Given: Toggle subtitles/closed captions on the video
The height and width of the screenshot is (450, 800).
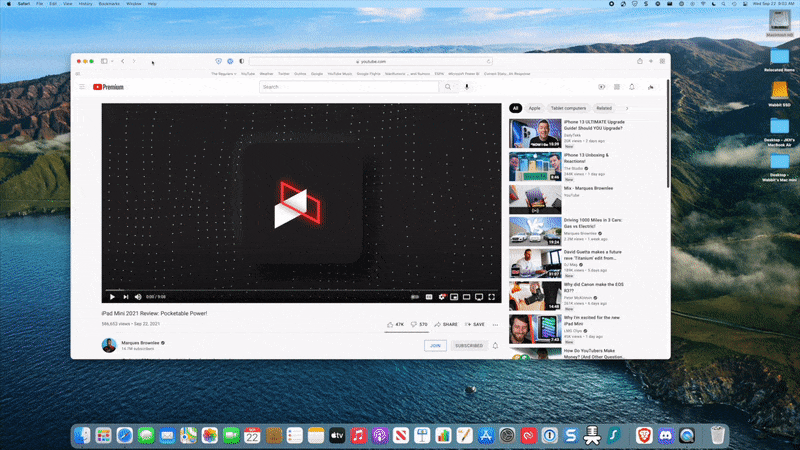Looking at the screenshot, I should pos(429,297).
